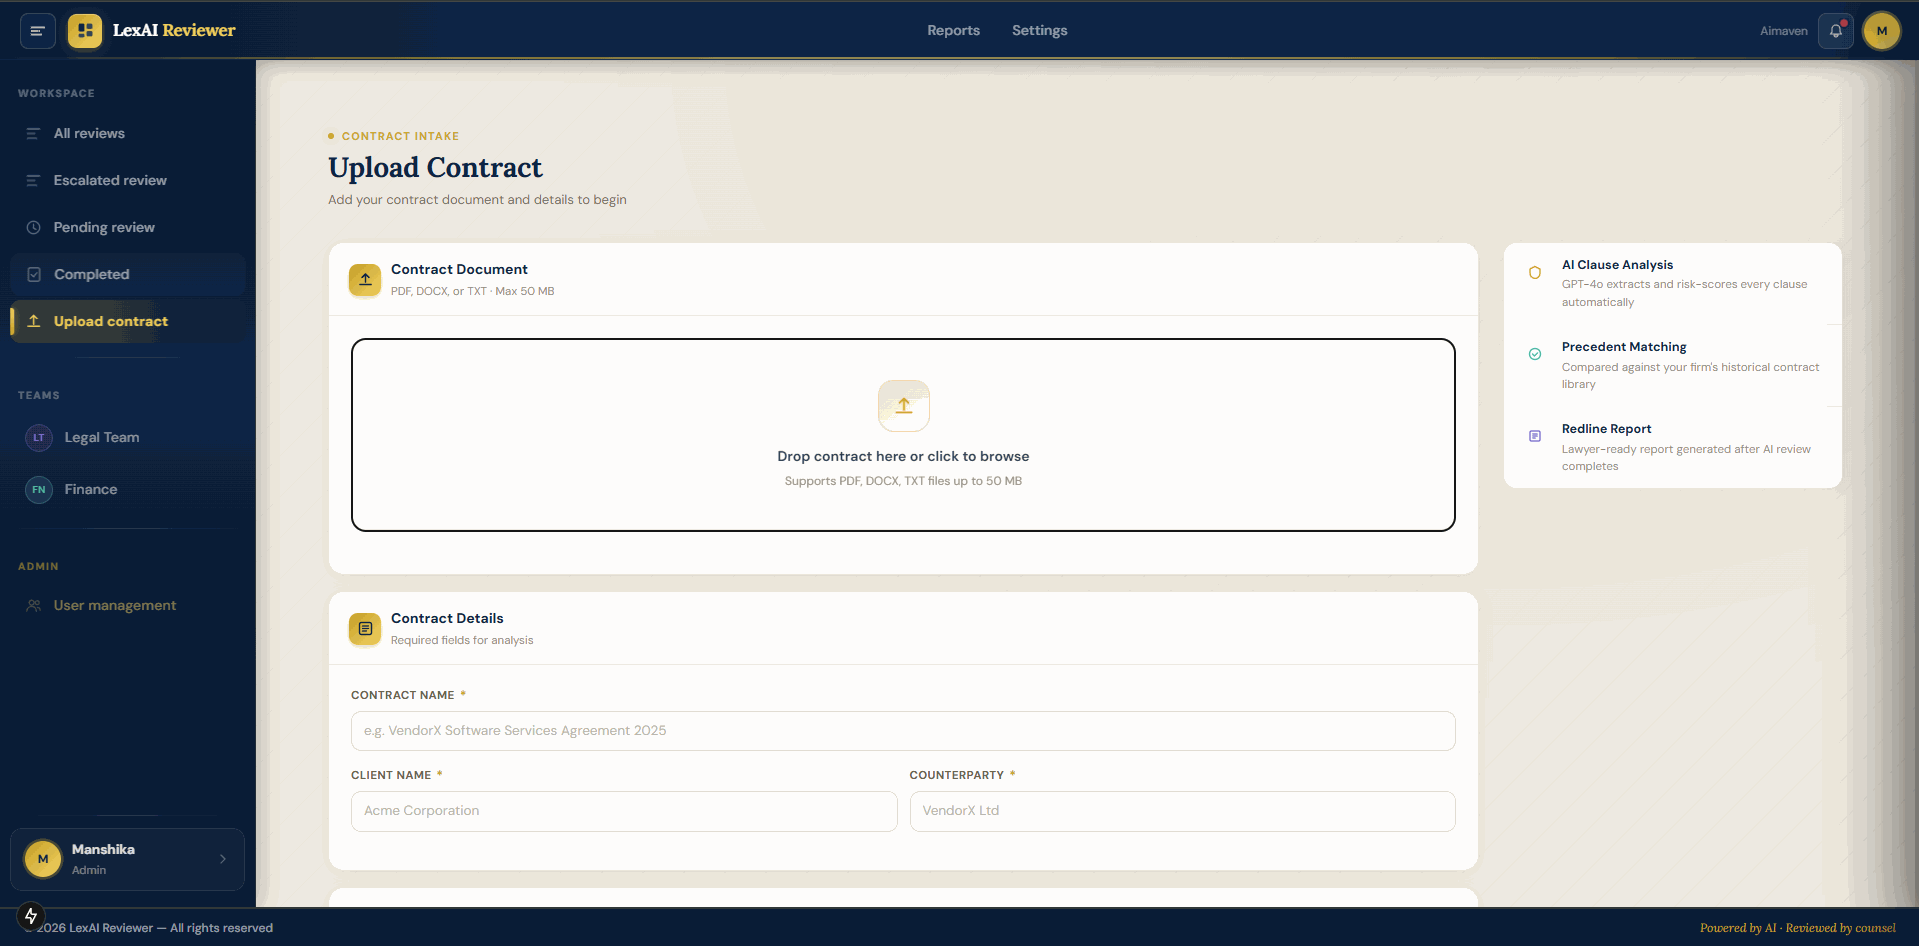
Task: Open the Settings menu
Action: (1039, 31)
